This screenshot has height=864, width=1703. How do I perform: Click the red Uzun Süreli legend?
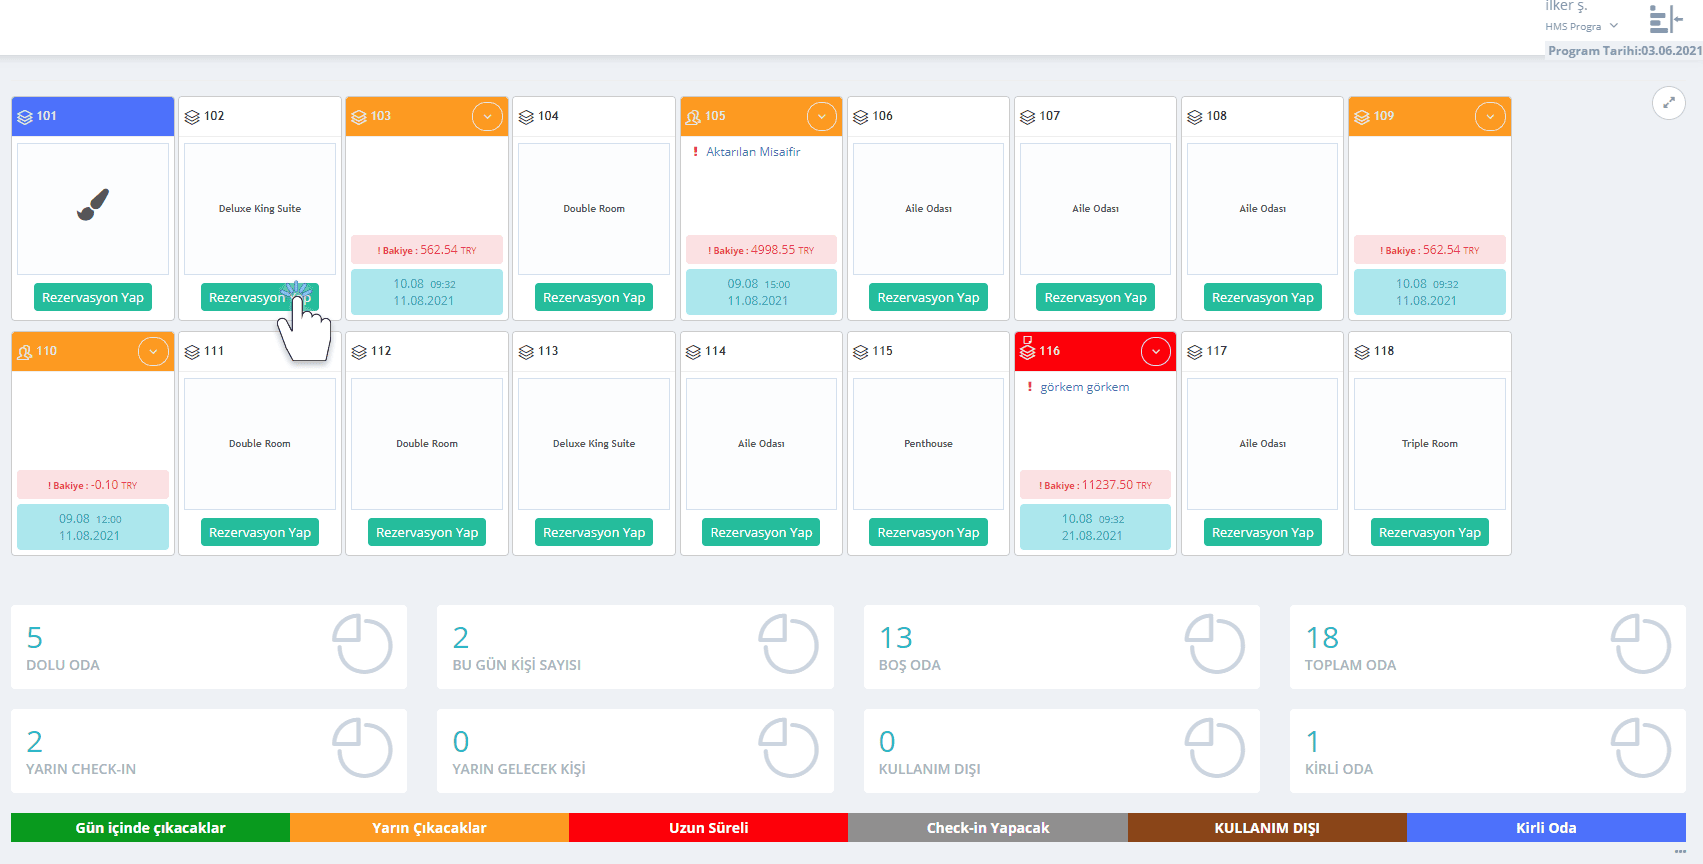(708, 828)
